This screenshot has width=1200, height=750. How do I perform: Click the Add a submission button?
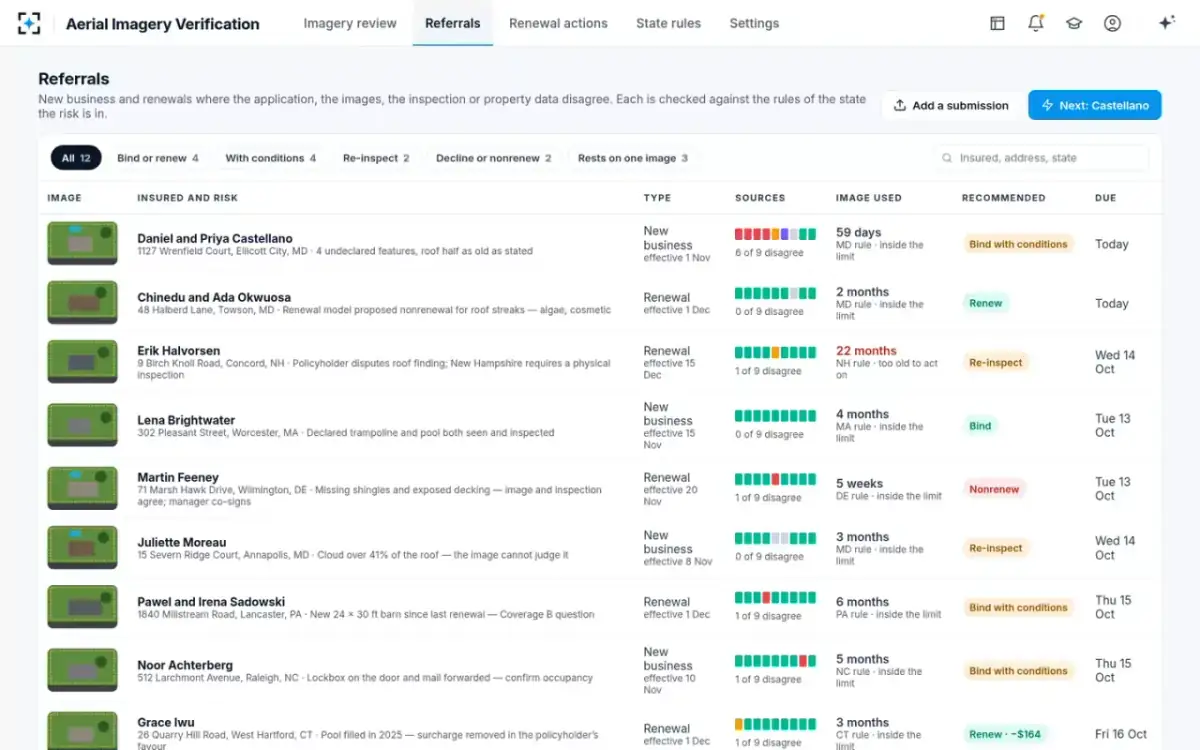click(951, 105)
